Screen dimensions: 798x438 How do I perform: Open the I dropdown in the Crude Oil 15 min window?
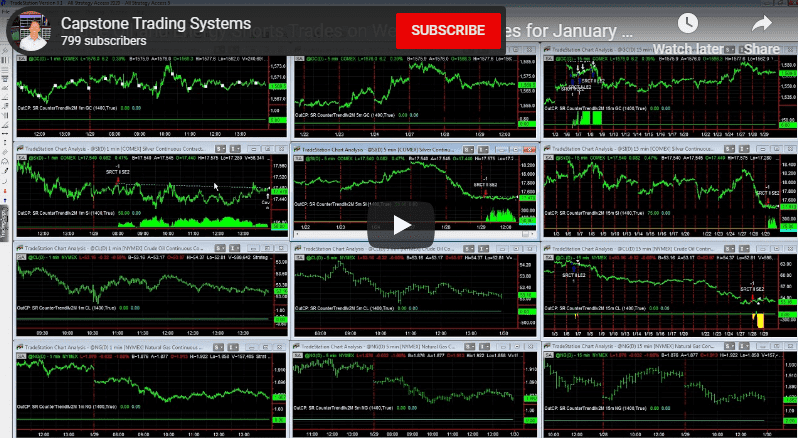click(x=744, y=249)
